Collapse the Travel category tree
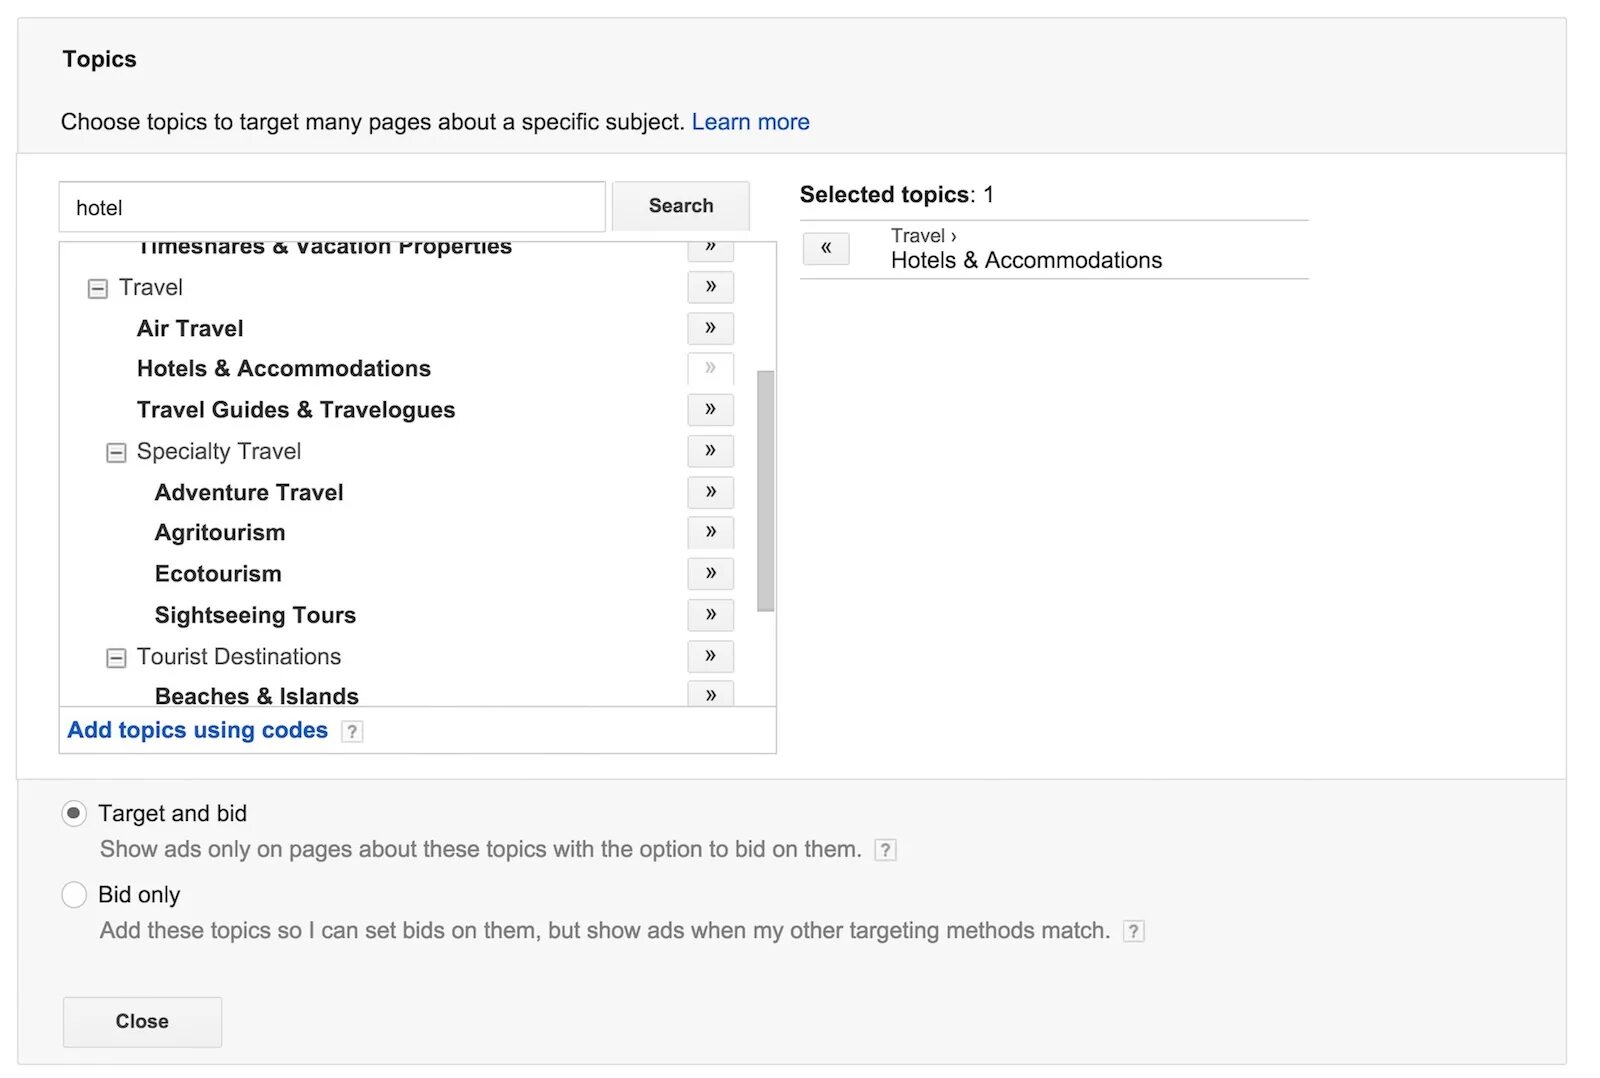Screen dimensions: 1600x1078 click(x=98, y=289)
